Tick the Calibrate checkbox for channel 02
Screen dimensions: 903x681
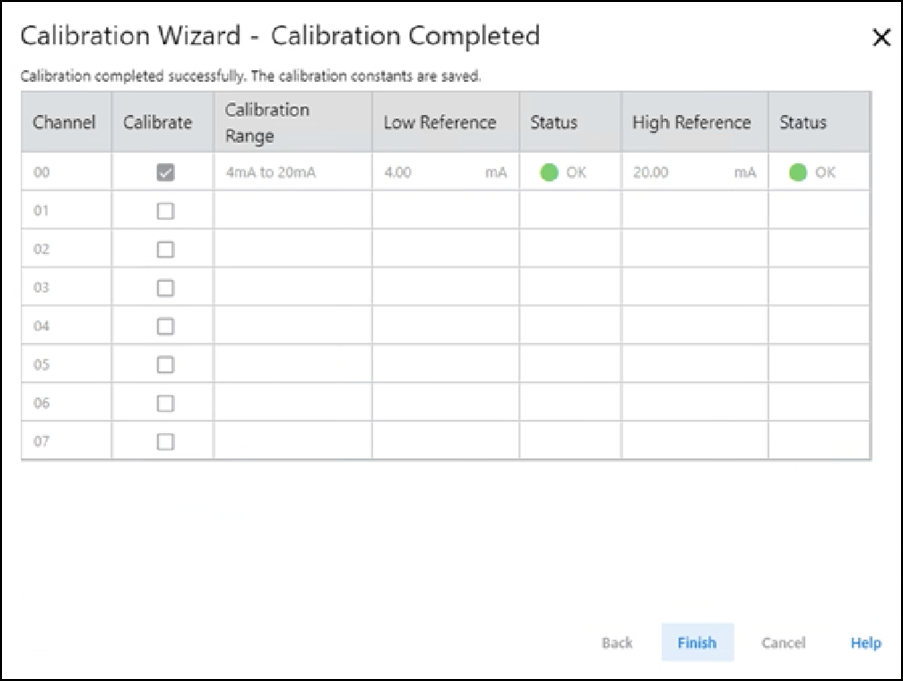click(x=166, y=249)
